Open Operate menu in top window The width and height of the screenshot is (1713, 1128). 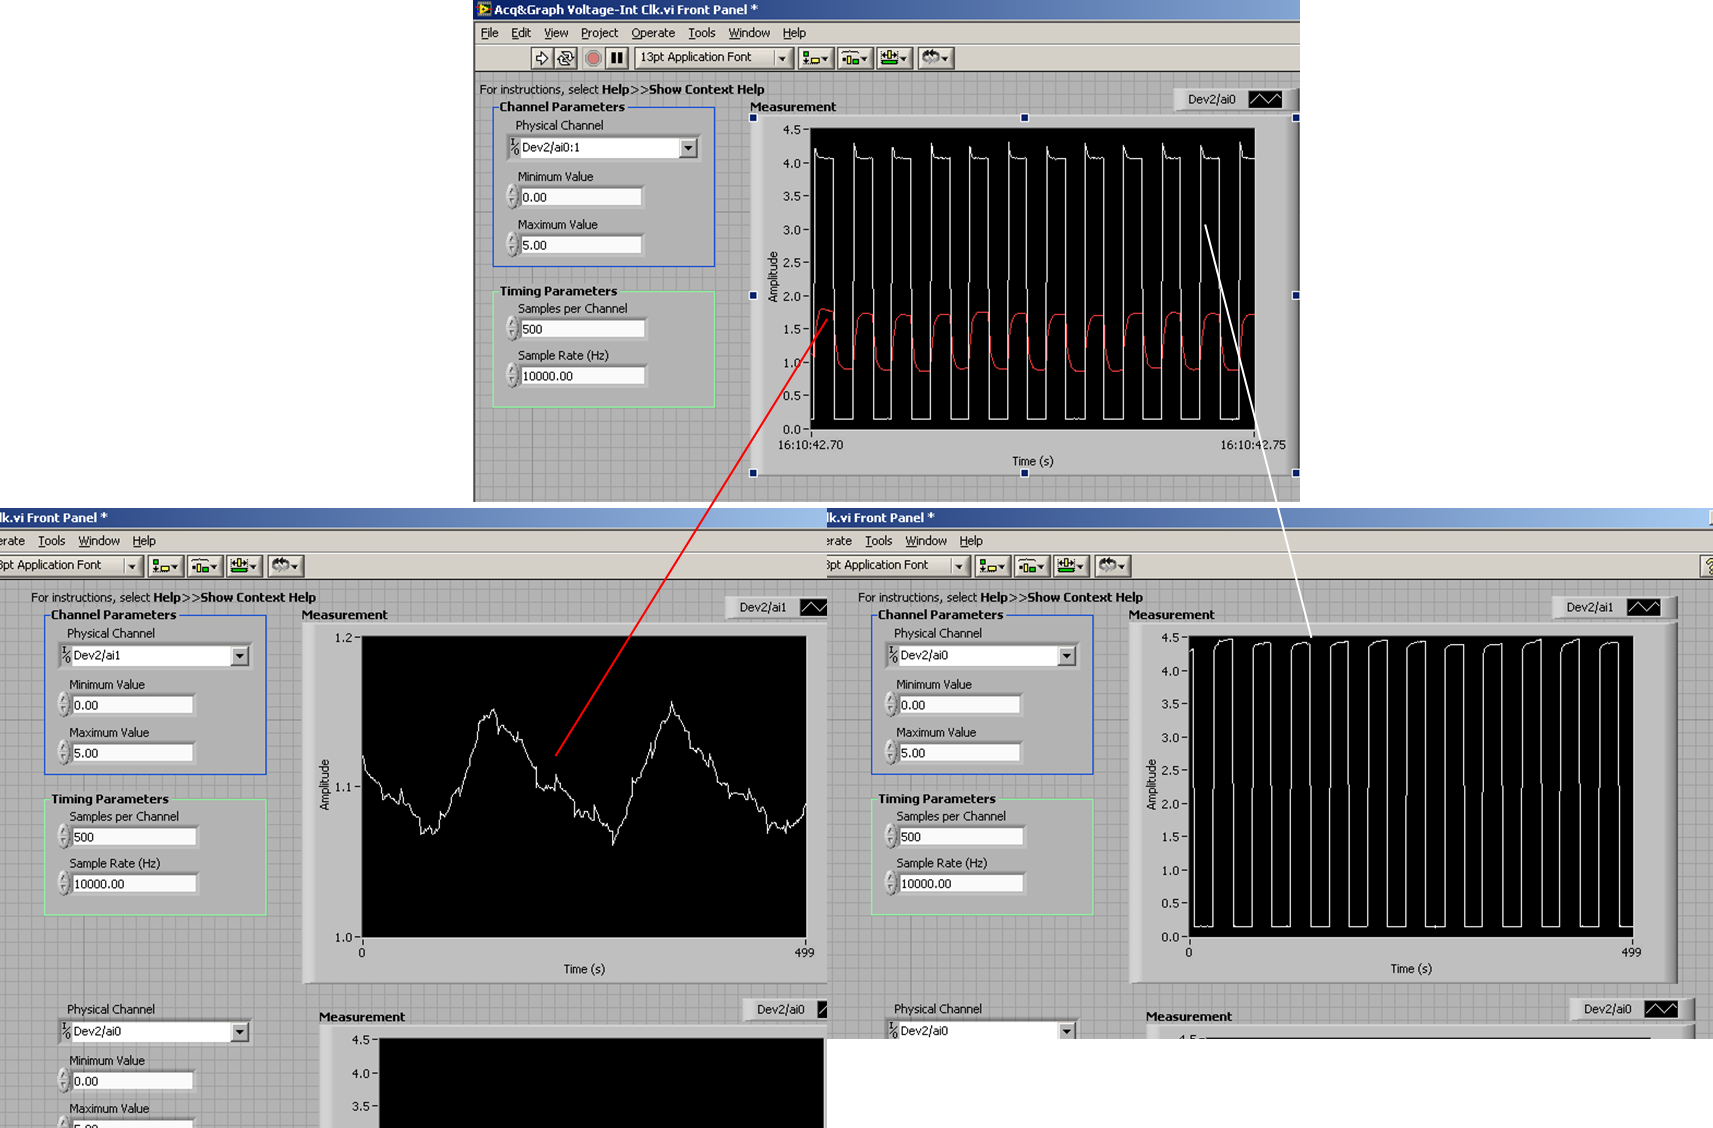click(653, 33)
